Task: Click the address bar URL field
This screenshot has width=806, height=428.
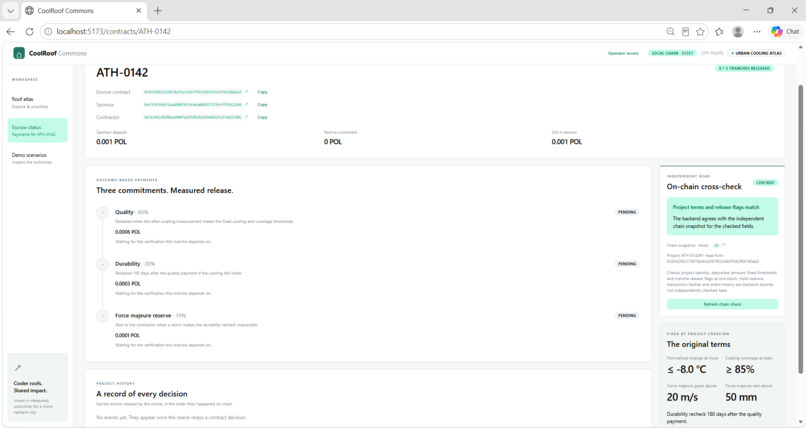Action: pyautogui.click(x=355, y=31)
